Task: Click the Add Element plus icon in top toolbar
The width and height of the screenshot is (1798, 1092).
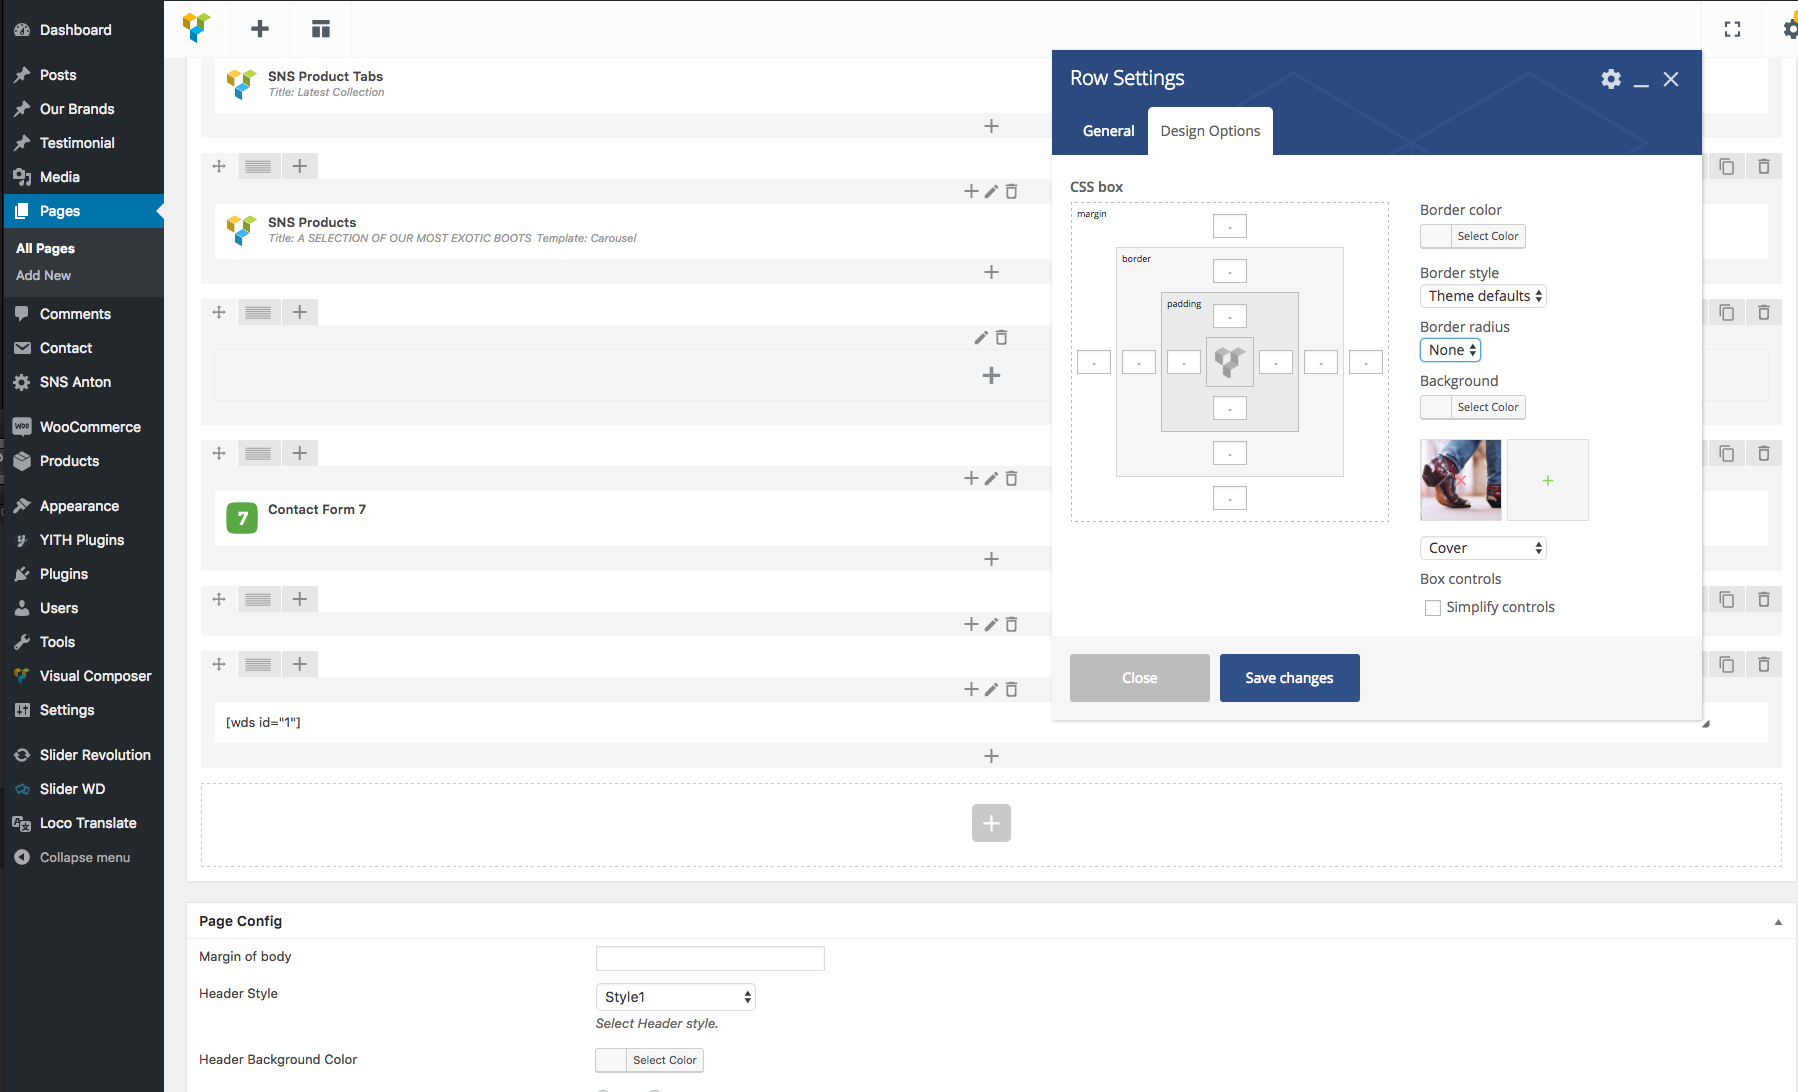Action: point(260,29)
